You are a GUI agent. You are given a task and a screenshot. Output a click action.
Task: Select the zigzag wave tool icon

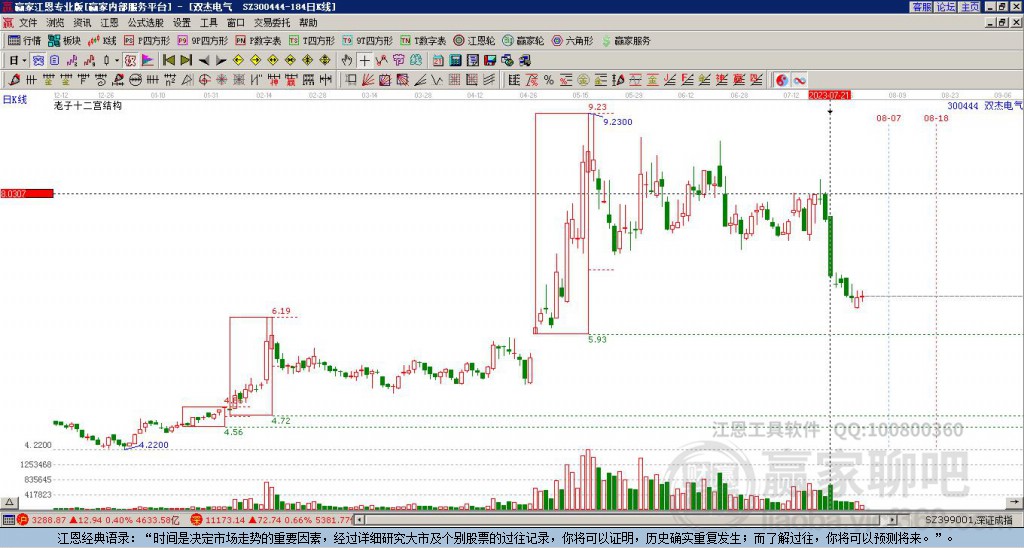pyautogui.click(x=437, y=80)
